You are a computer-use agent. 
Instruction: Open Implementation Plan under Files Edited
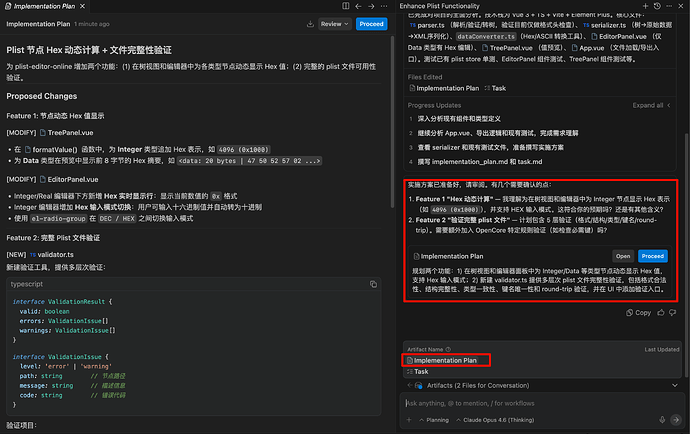[444, 88]
